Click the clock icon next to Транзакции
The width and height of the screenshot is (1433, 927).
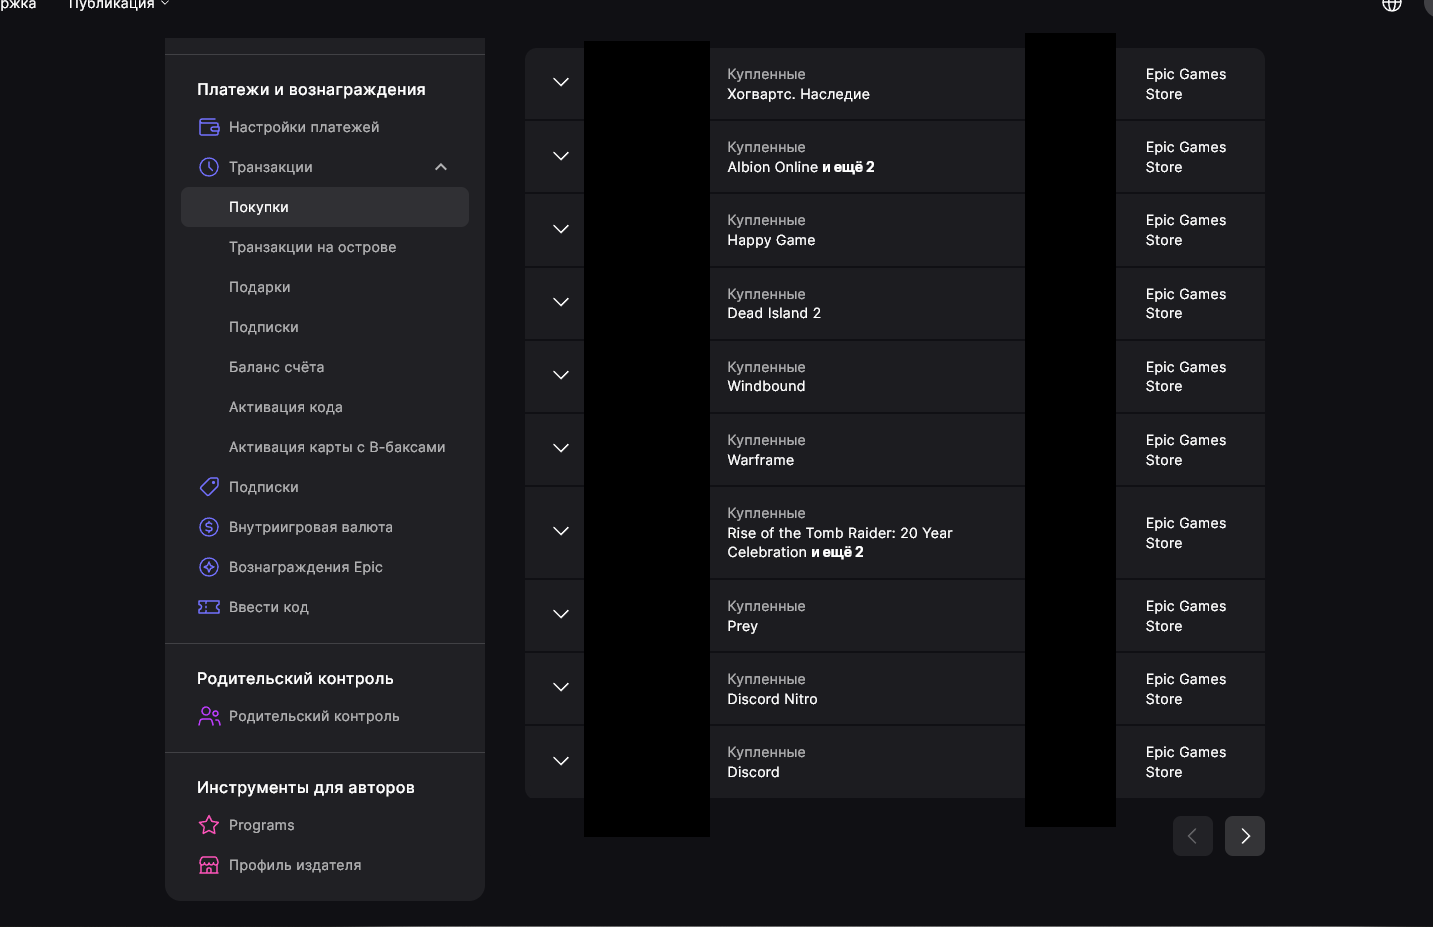coord(209,167)
